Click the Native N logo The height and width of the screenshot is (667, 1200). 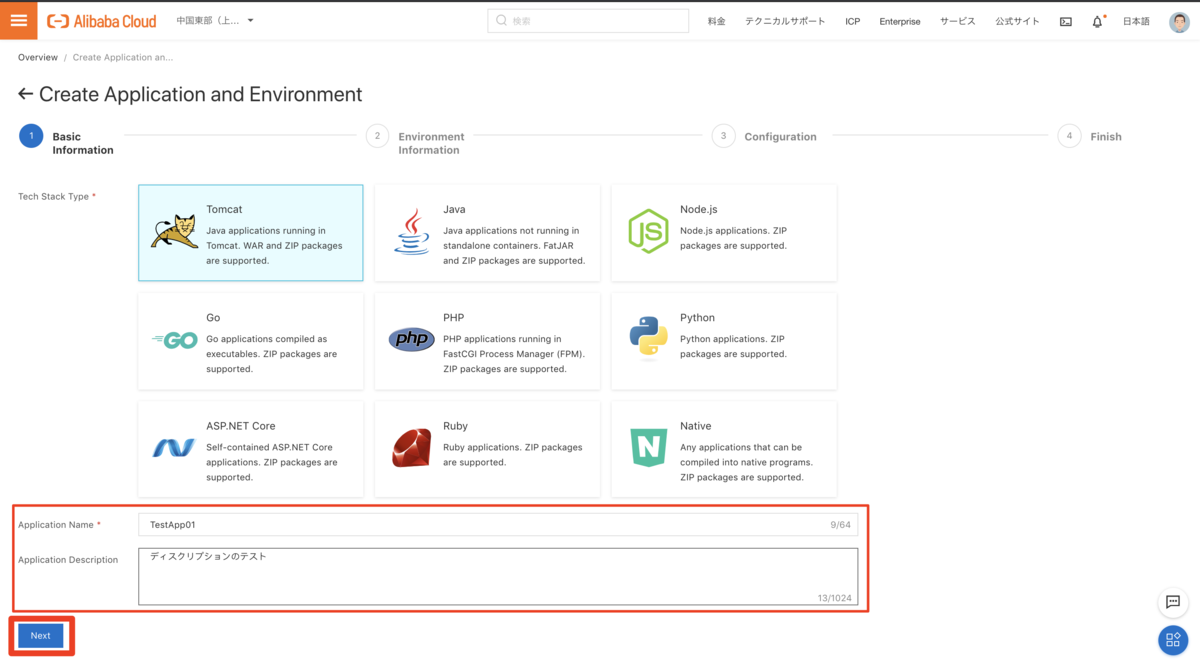coord(648,447)
